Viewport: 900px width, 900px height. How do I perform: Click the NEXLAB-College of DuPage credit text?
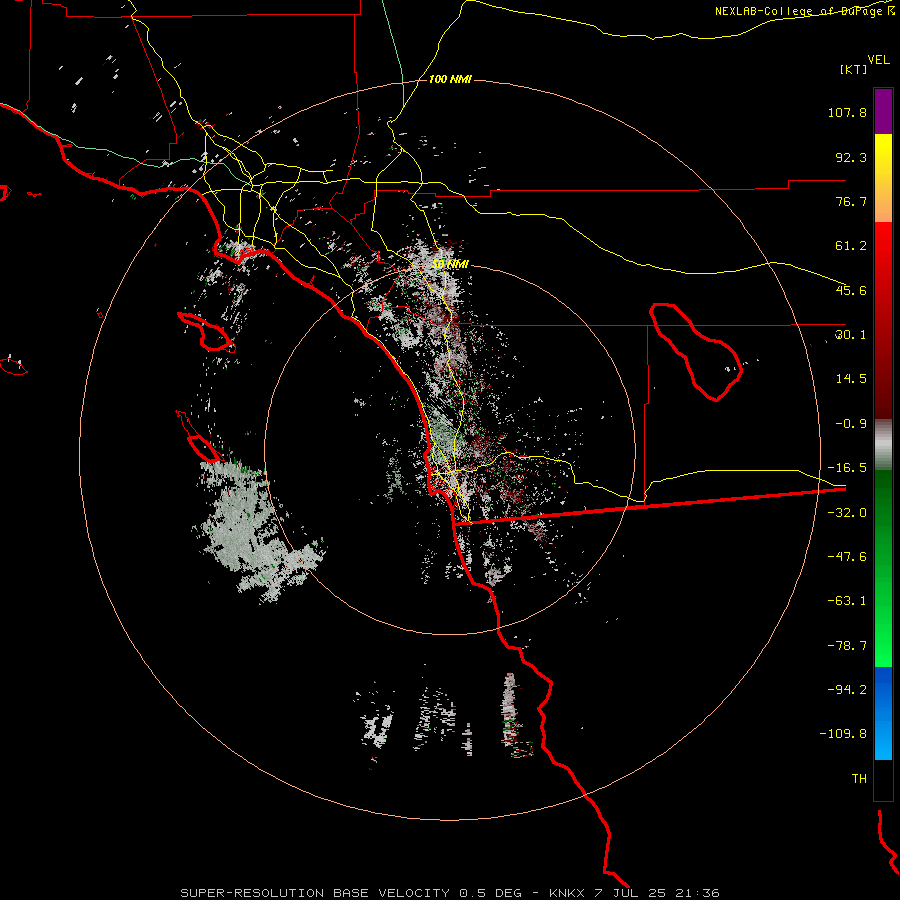click(x=805, y=11)
